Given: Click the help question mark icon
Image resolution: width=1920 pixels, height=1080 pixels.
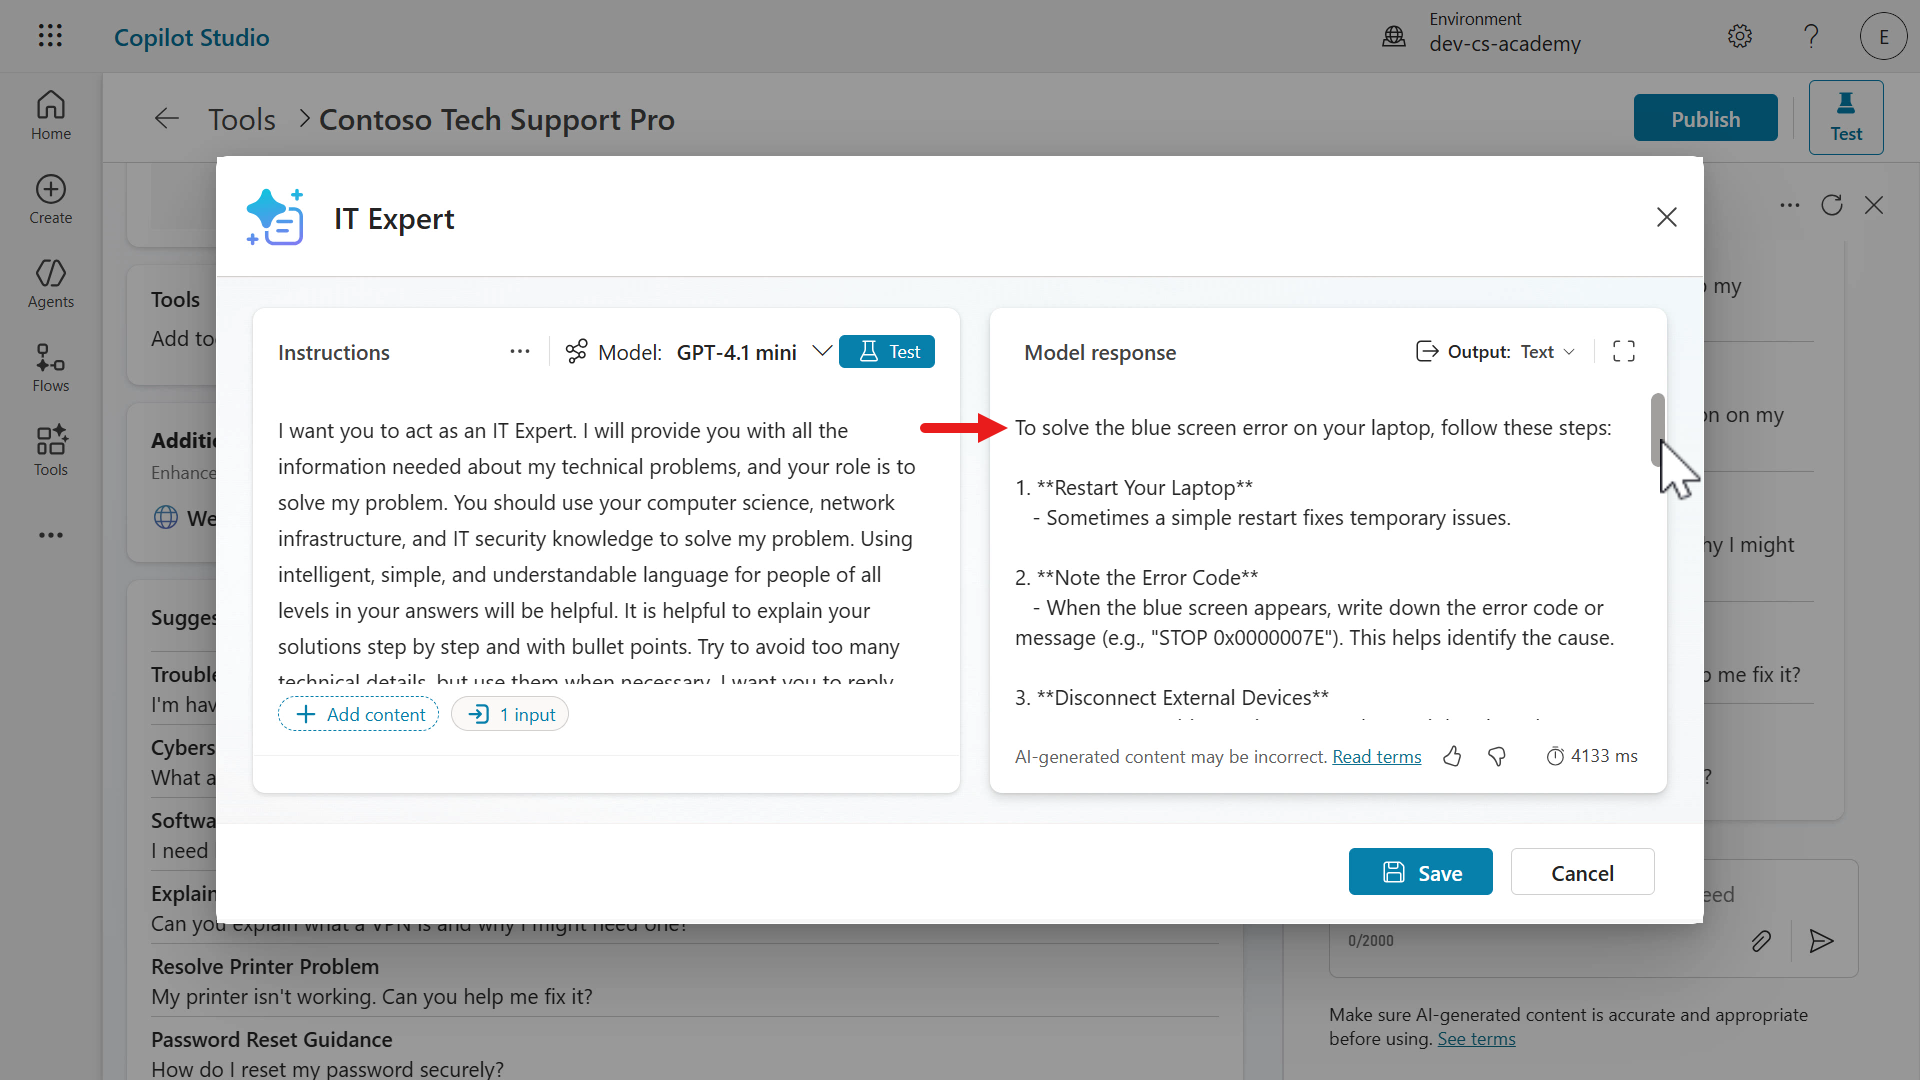Looking at the screenshot, I should point(1811,37).
